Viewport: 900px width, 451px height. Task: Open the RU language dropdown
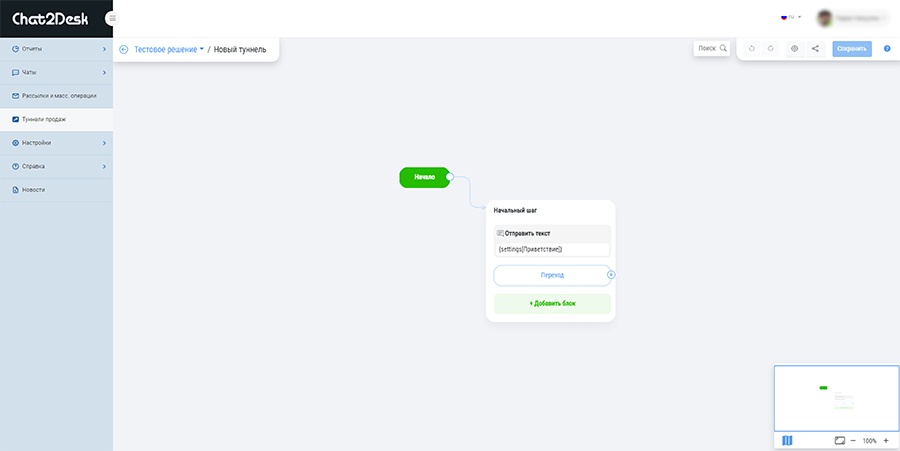tap(790, 17)
